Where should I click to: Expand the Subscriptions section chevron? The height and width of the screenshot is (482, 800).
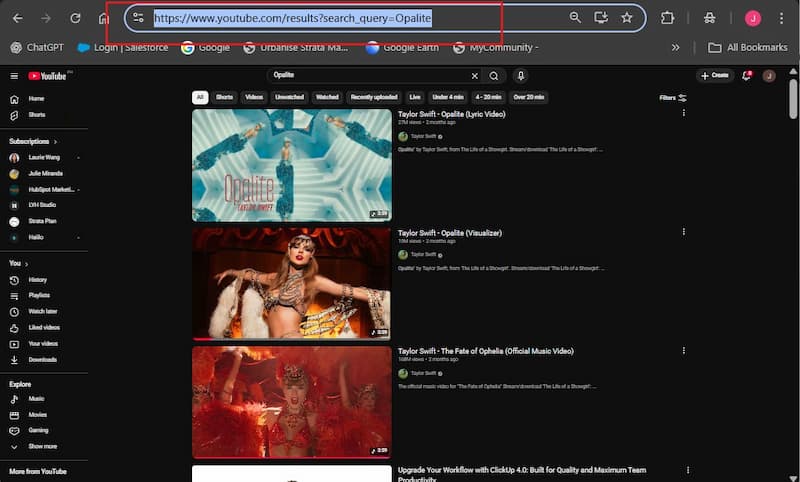coord(55,142)
